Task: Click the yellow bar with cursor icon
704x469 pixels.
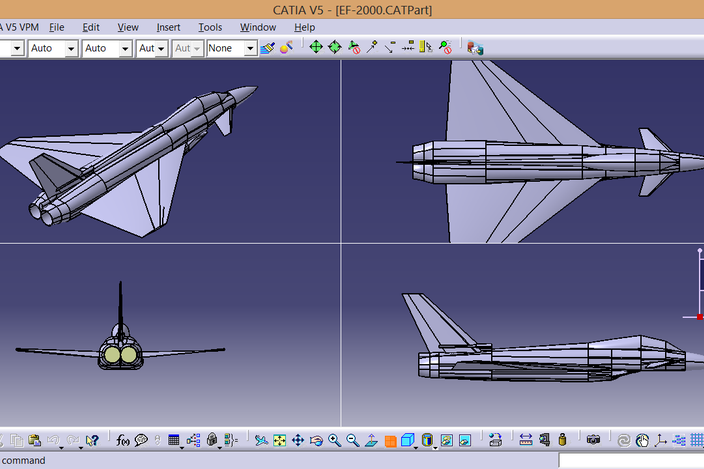Action: tap(426, 46)
